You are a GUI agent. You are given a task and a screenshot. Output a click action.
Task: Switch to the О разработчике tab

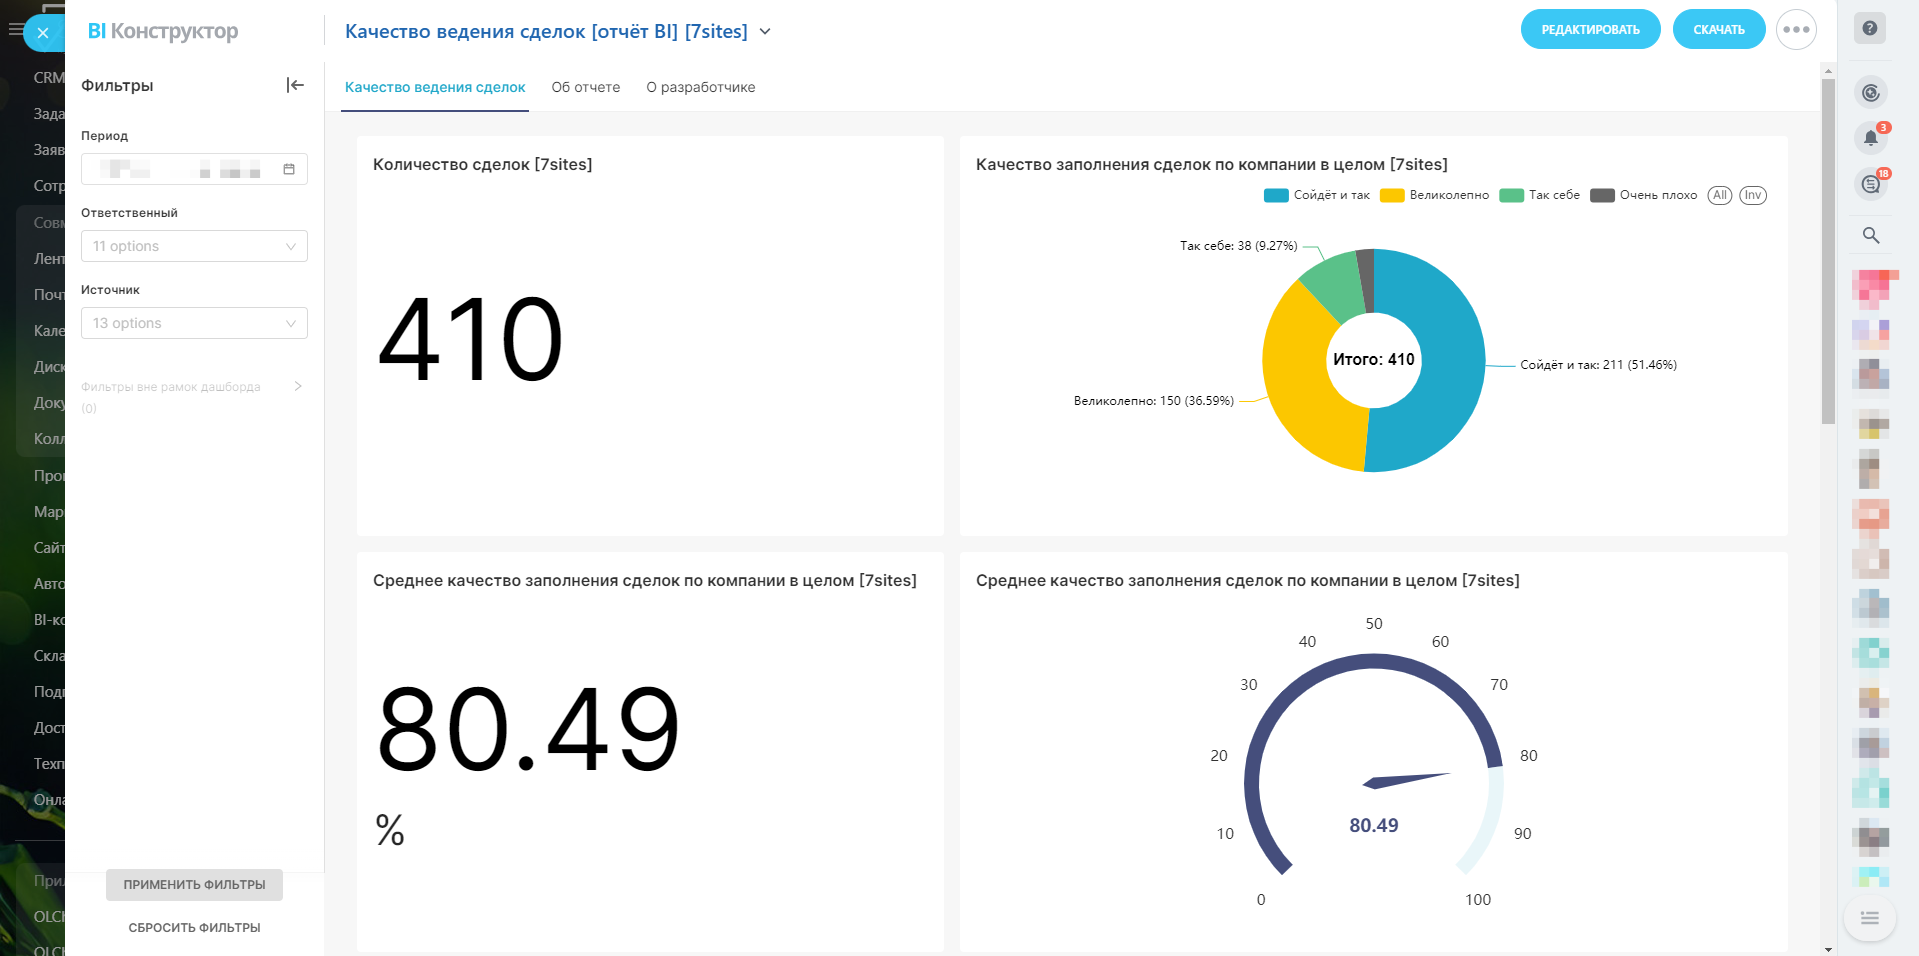point(700,87)
